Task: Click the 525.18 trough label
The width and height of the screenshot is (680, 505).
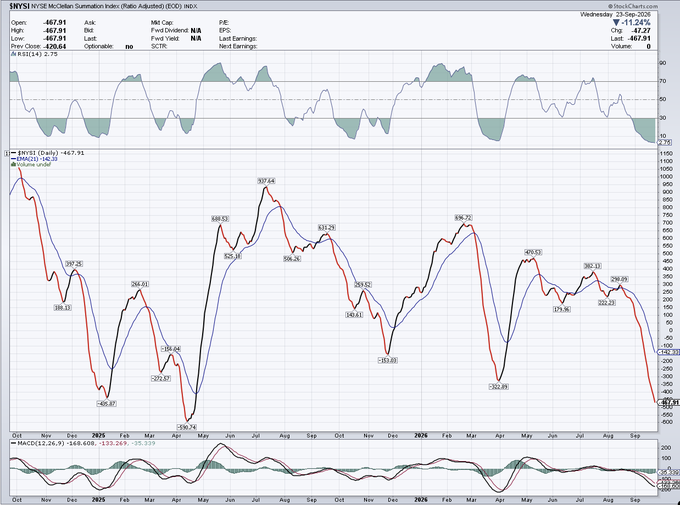Action: (x=232, y=256)
